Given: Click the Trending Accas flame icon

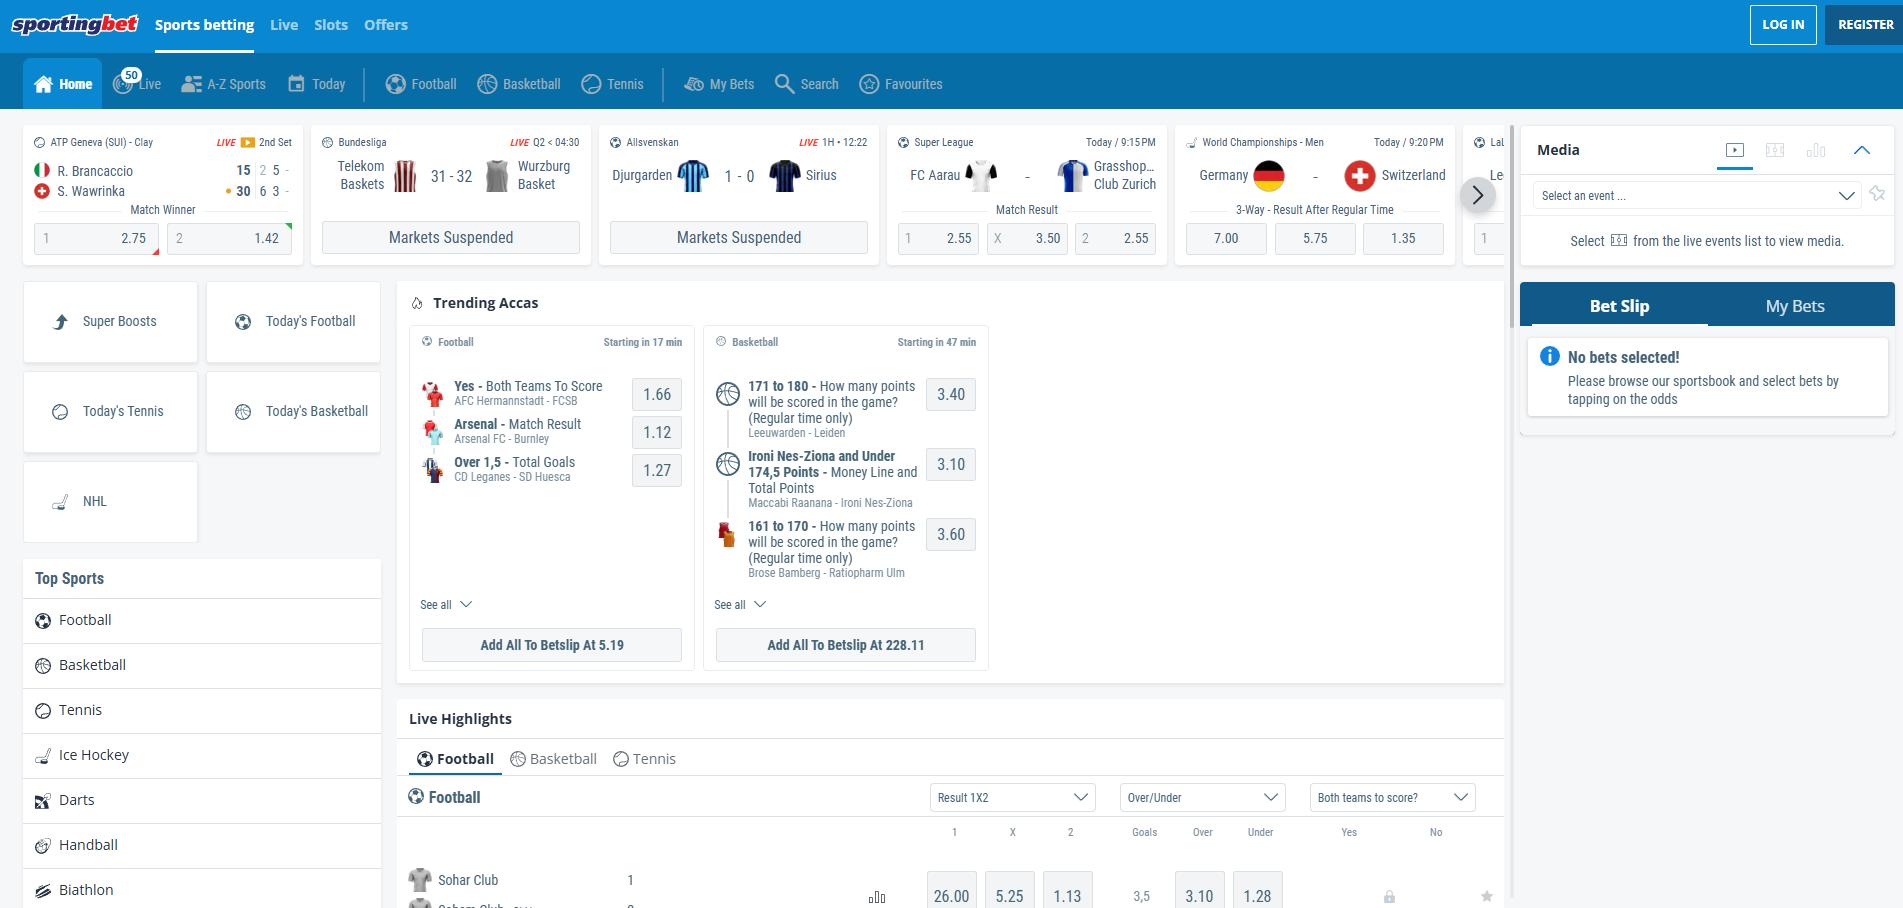Looking at the screenshot, I should (x=417, y=303).
